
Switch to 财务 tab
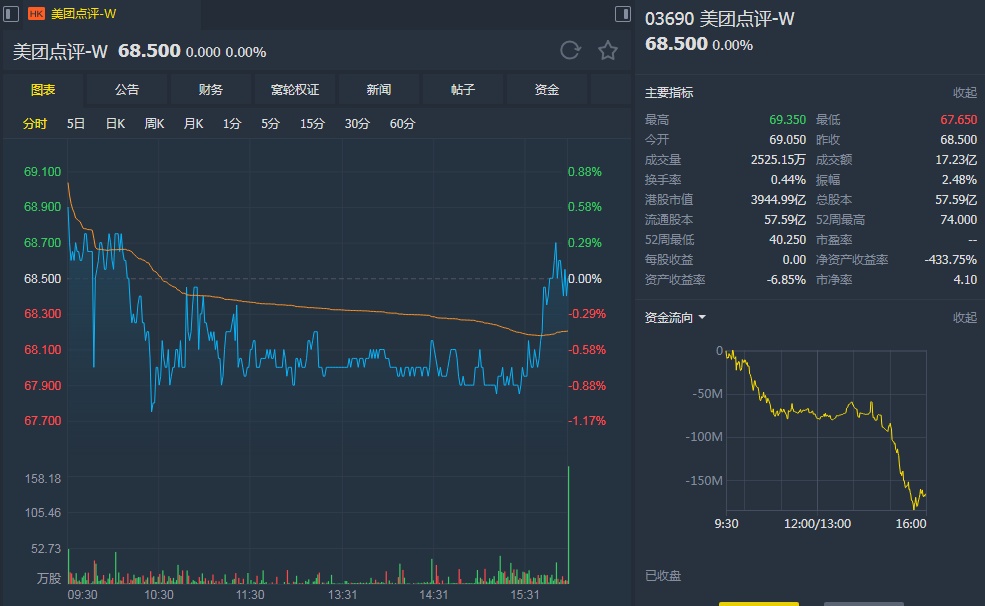(210, 90)
